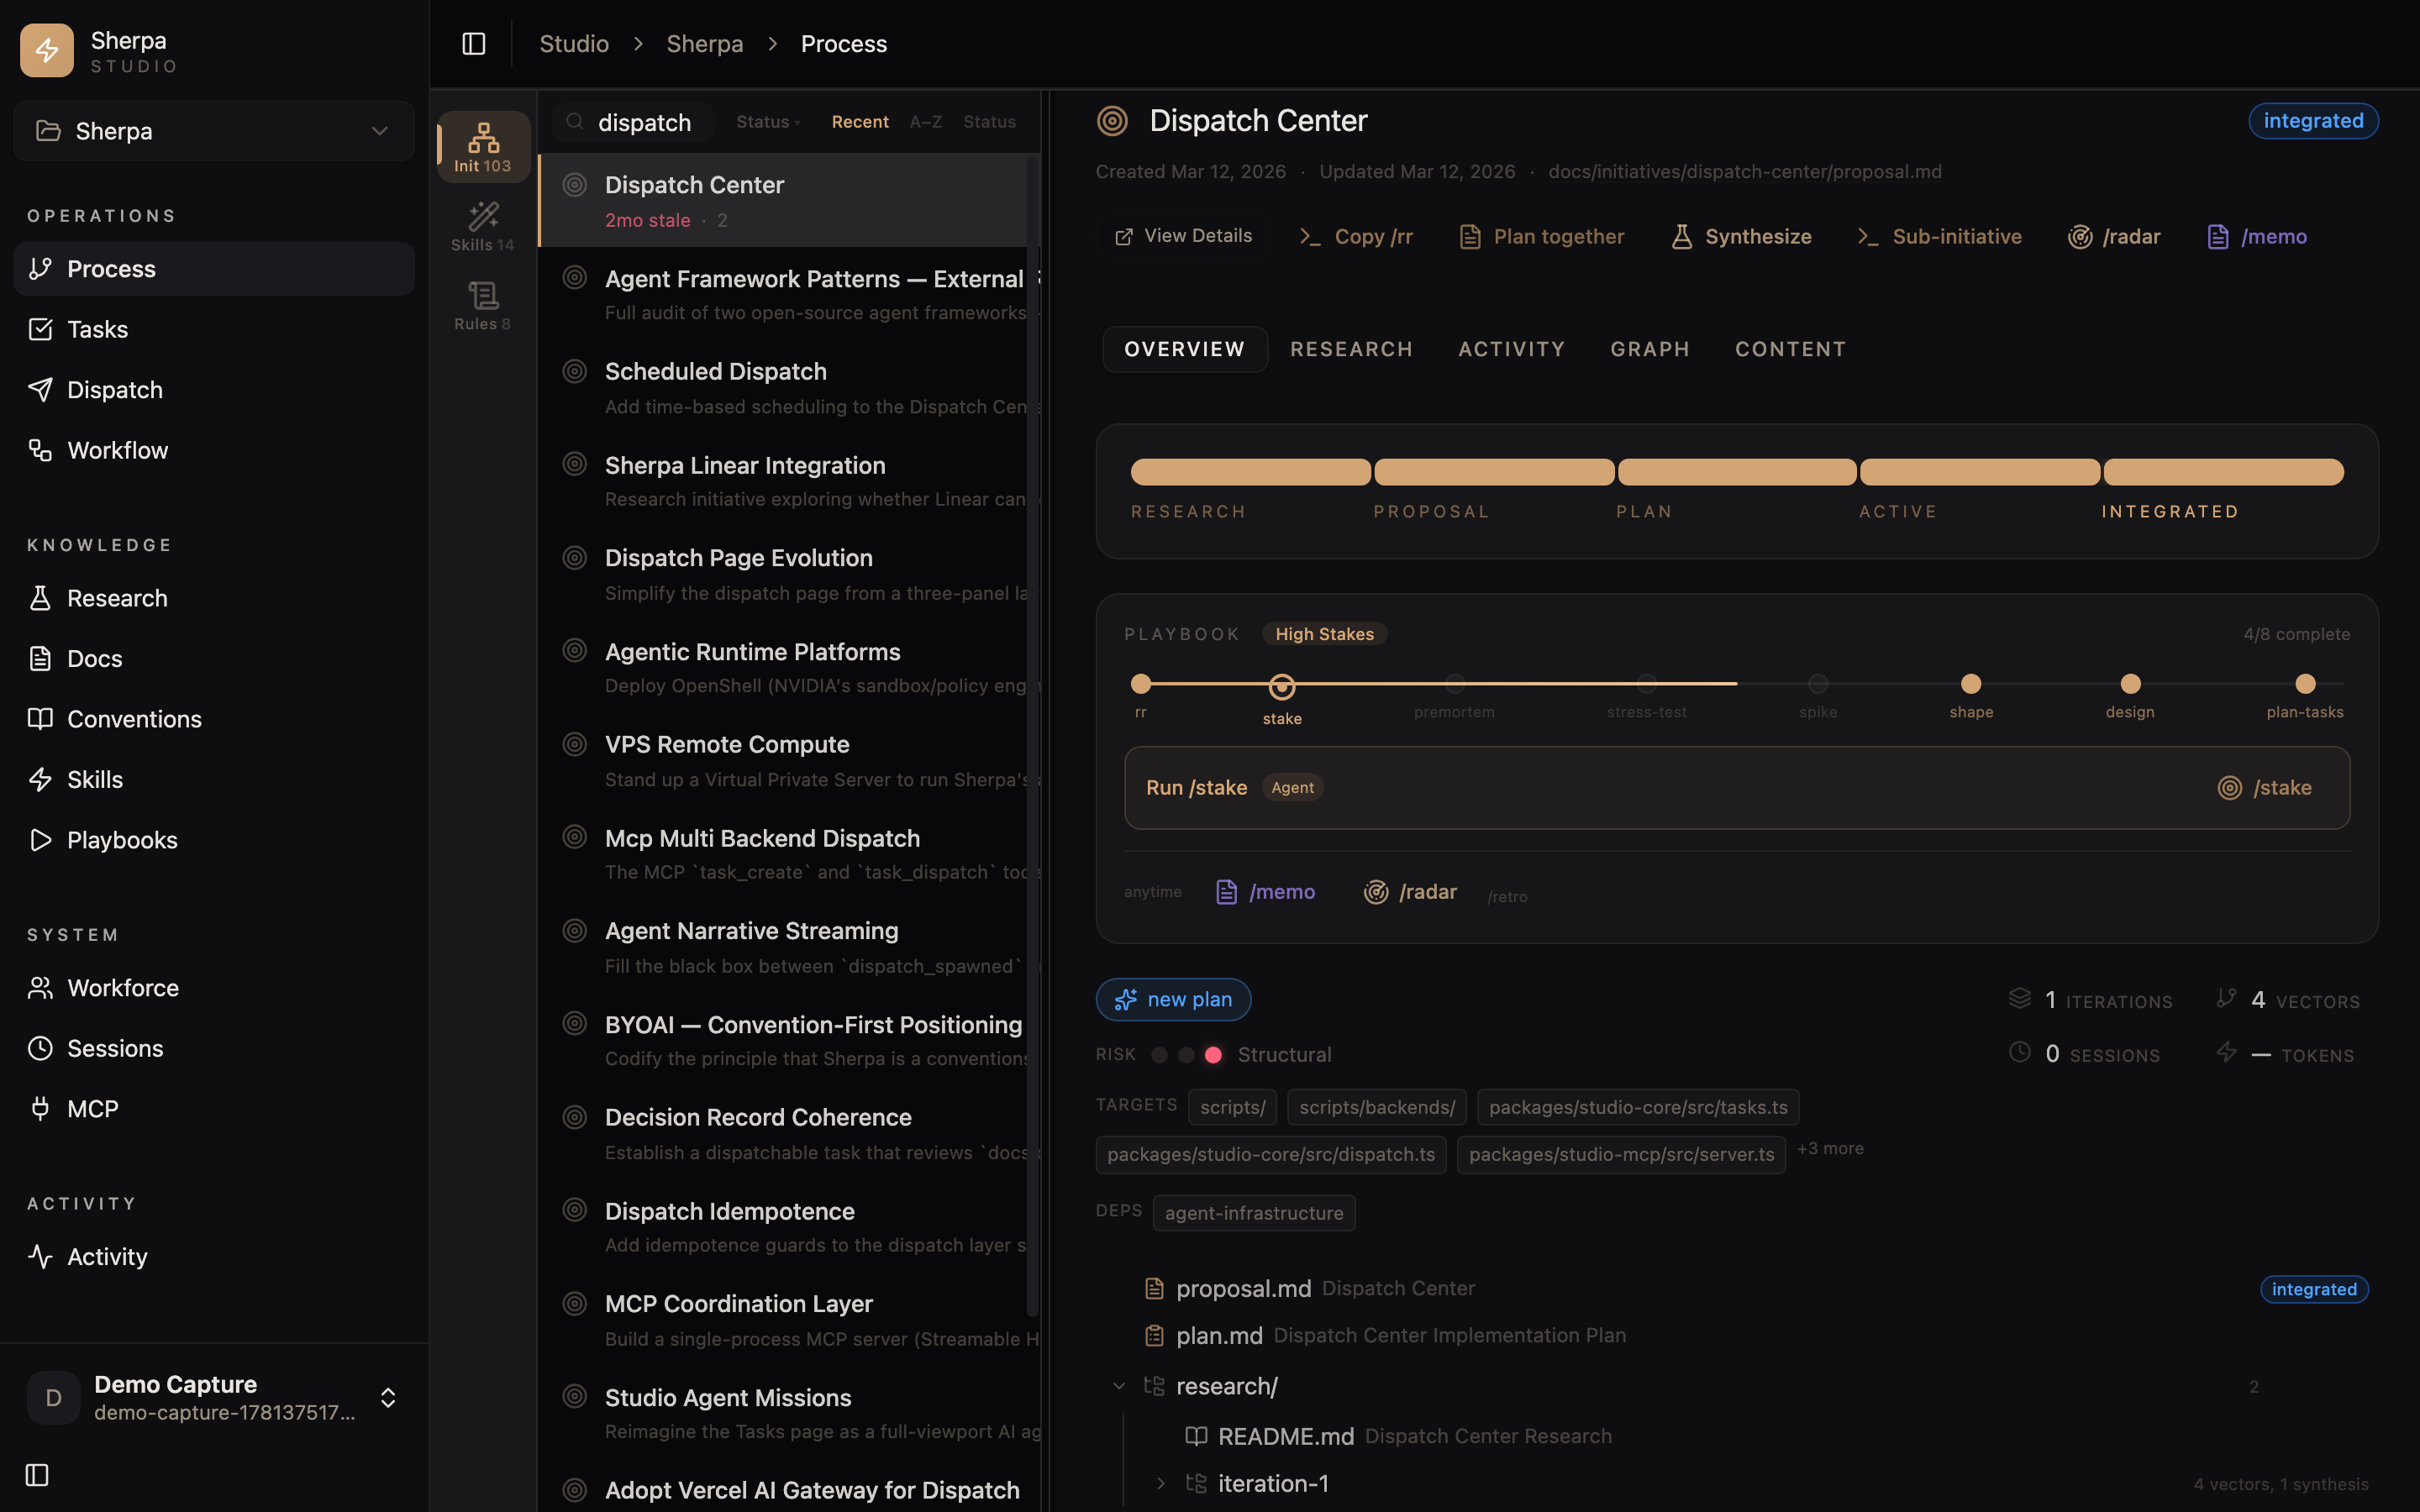Open the Skills 14 wand icon
The height and width of the screenshot is (1512, 2420).
[483, 227]
